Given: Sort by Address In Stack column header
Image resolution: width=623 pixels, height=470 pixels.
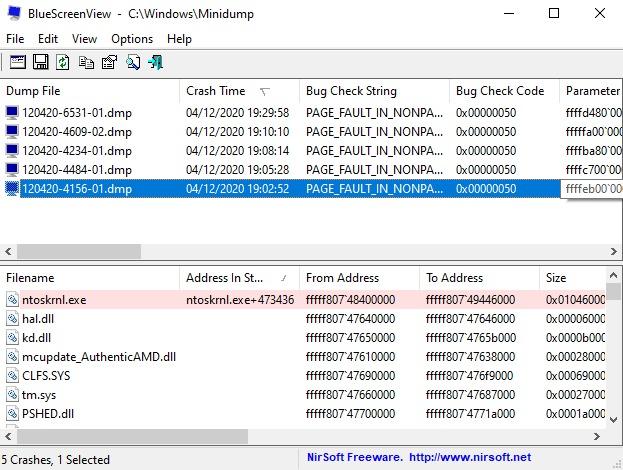Looking at the screenshot, I should click(240, 278).
